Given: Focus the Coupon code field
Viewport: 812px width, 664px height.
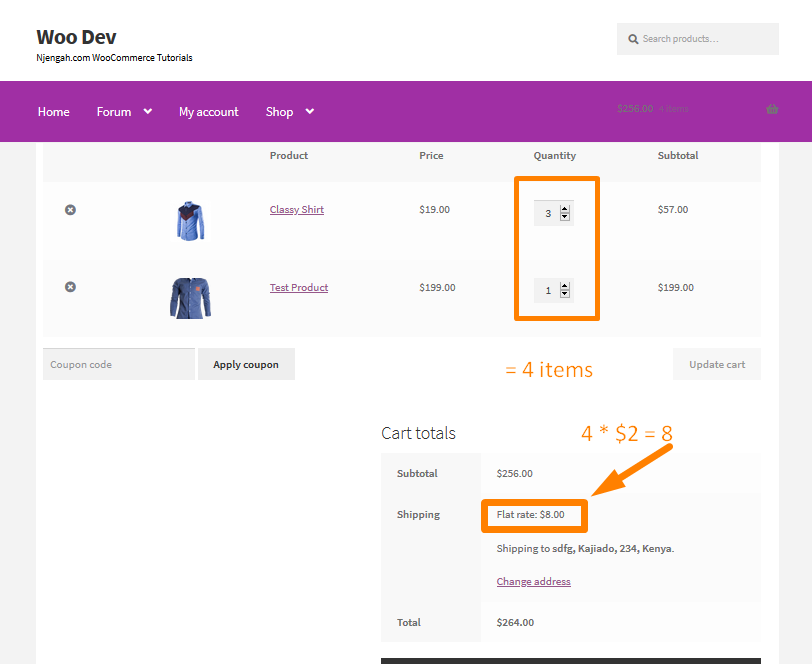Looking at the screenshot, I should click(x=119, y=364).
